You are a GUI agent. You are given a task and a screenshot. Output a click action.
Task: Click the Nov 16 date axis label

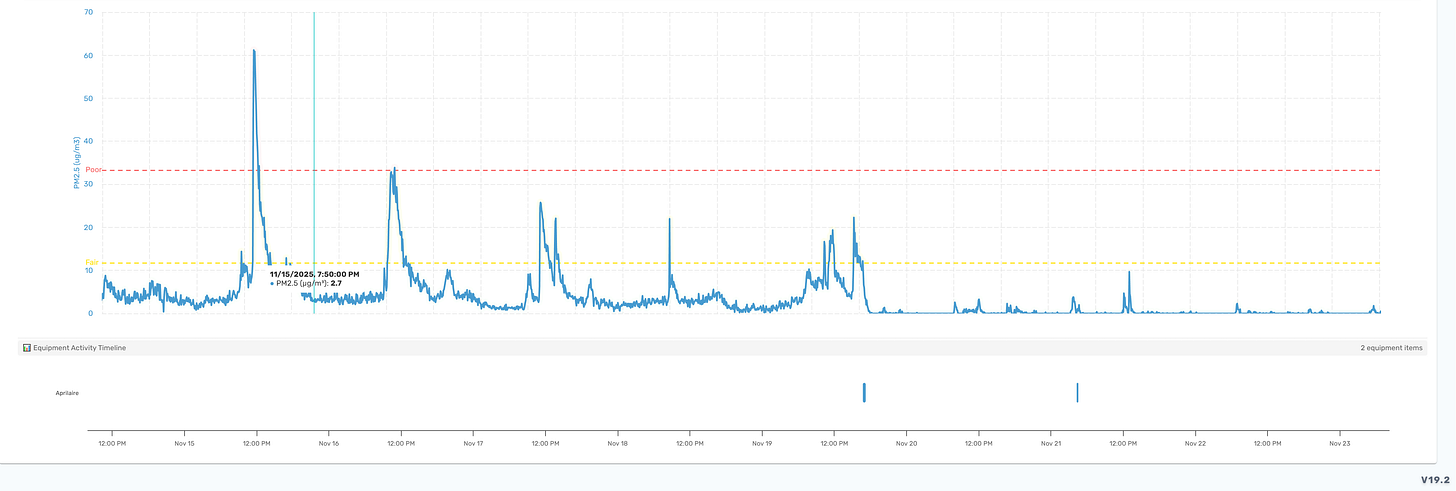(329, 442)
